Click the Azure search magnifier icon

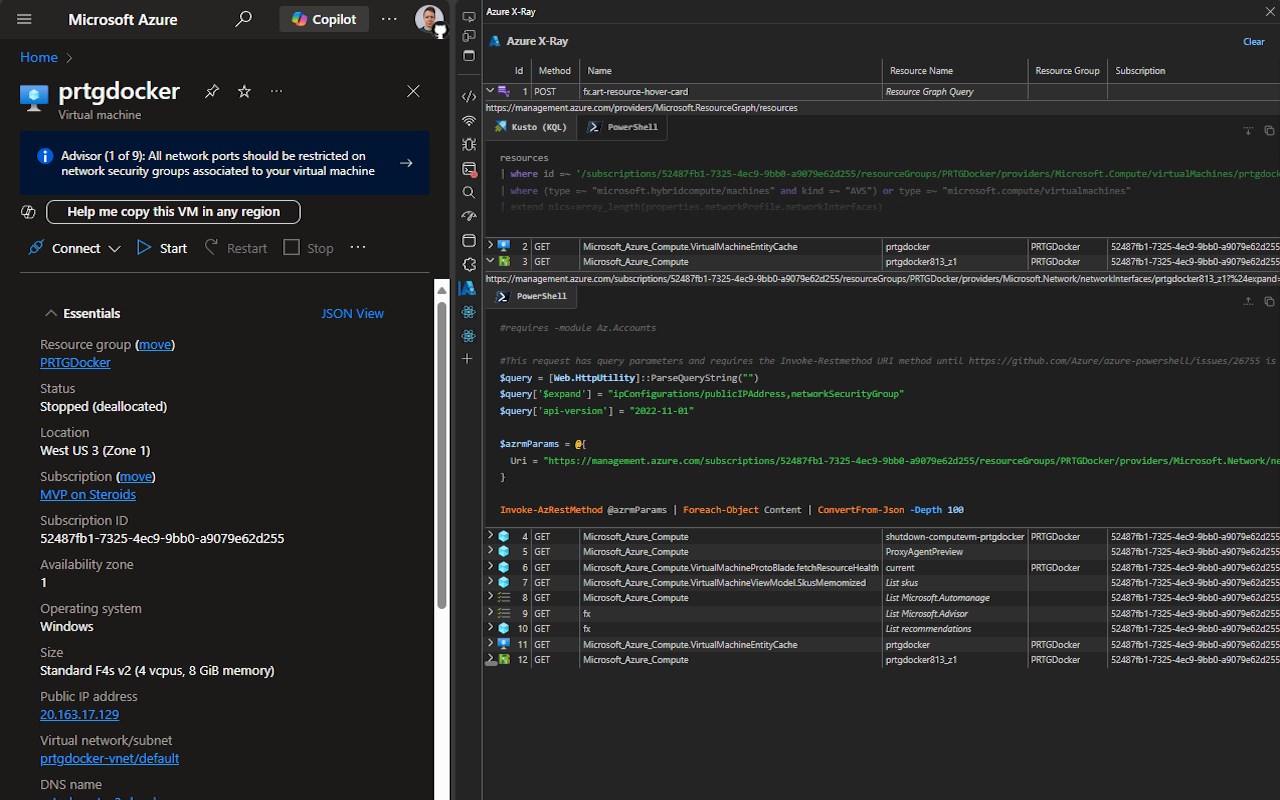point(243,19)
